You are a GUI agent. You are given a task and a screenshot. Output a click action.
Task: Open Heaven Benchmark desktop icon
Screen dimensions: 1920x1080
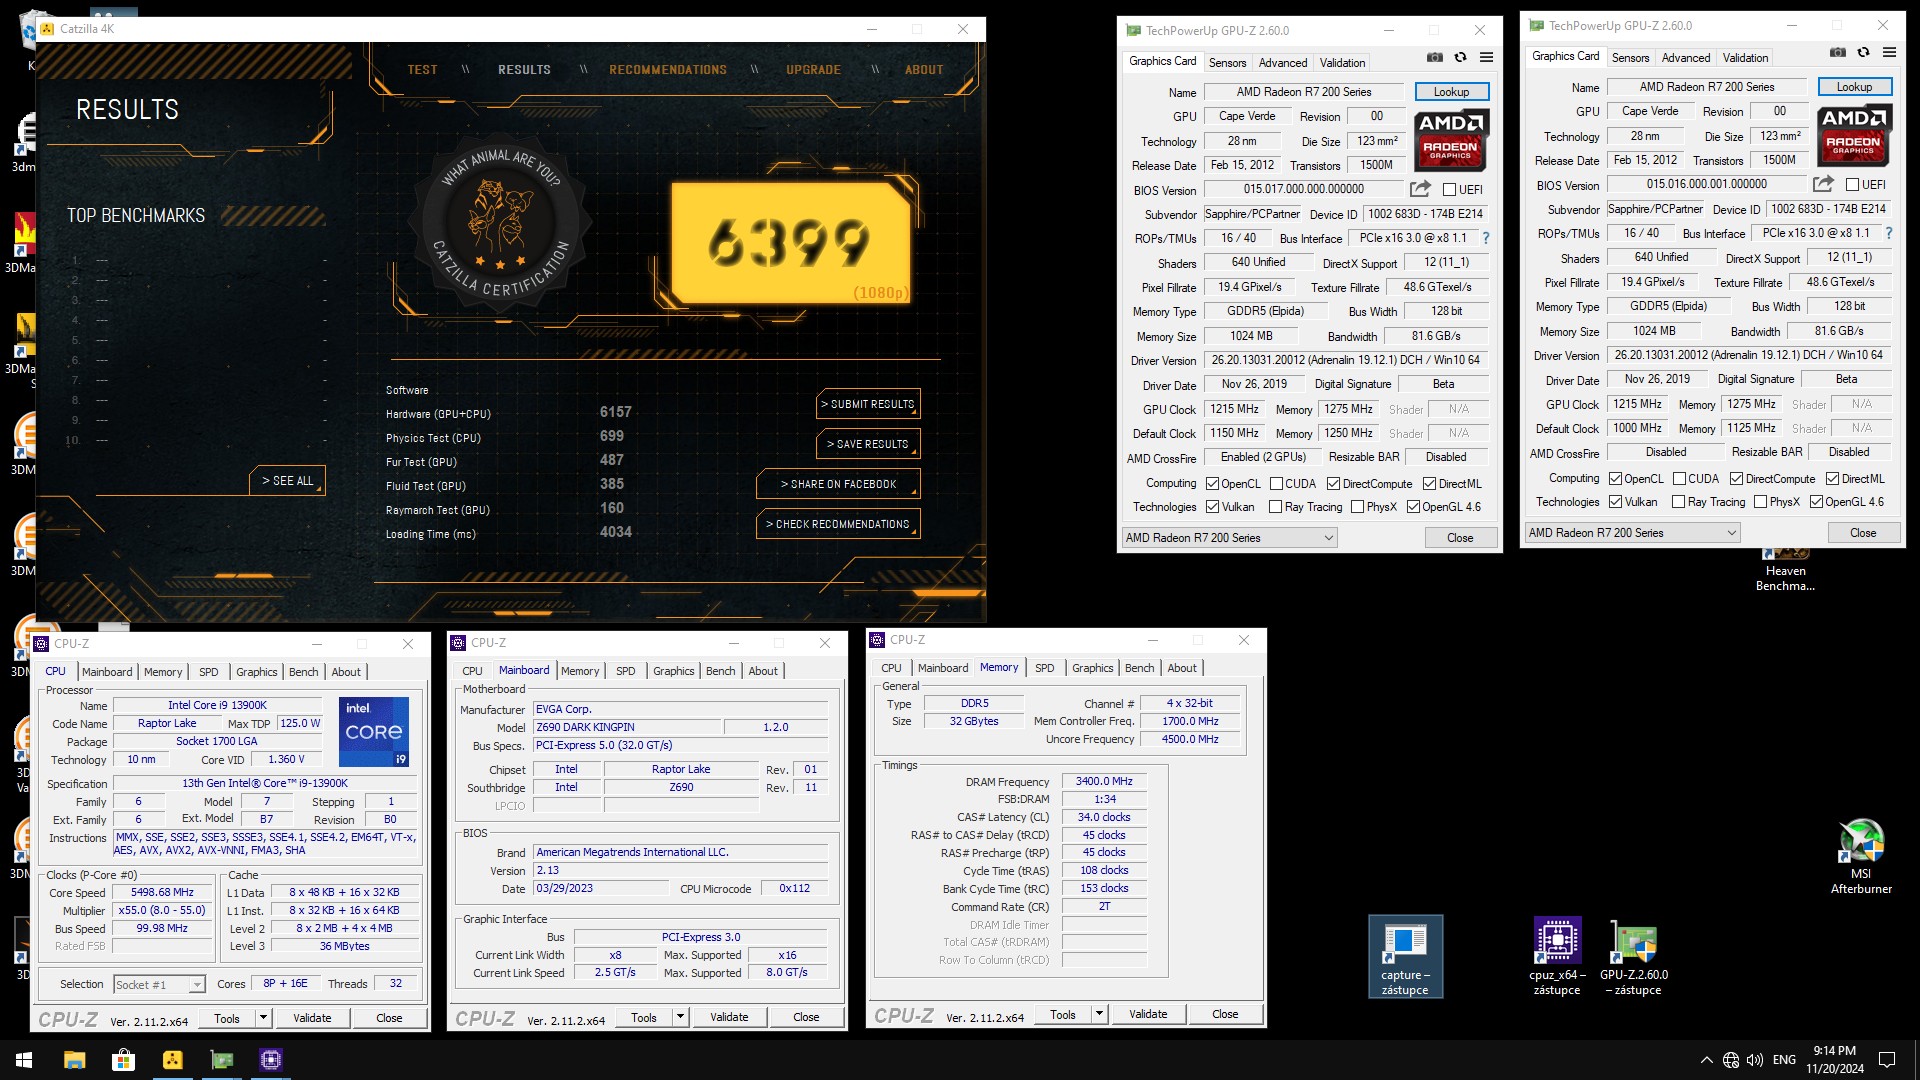coord(1785,570)
